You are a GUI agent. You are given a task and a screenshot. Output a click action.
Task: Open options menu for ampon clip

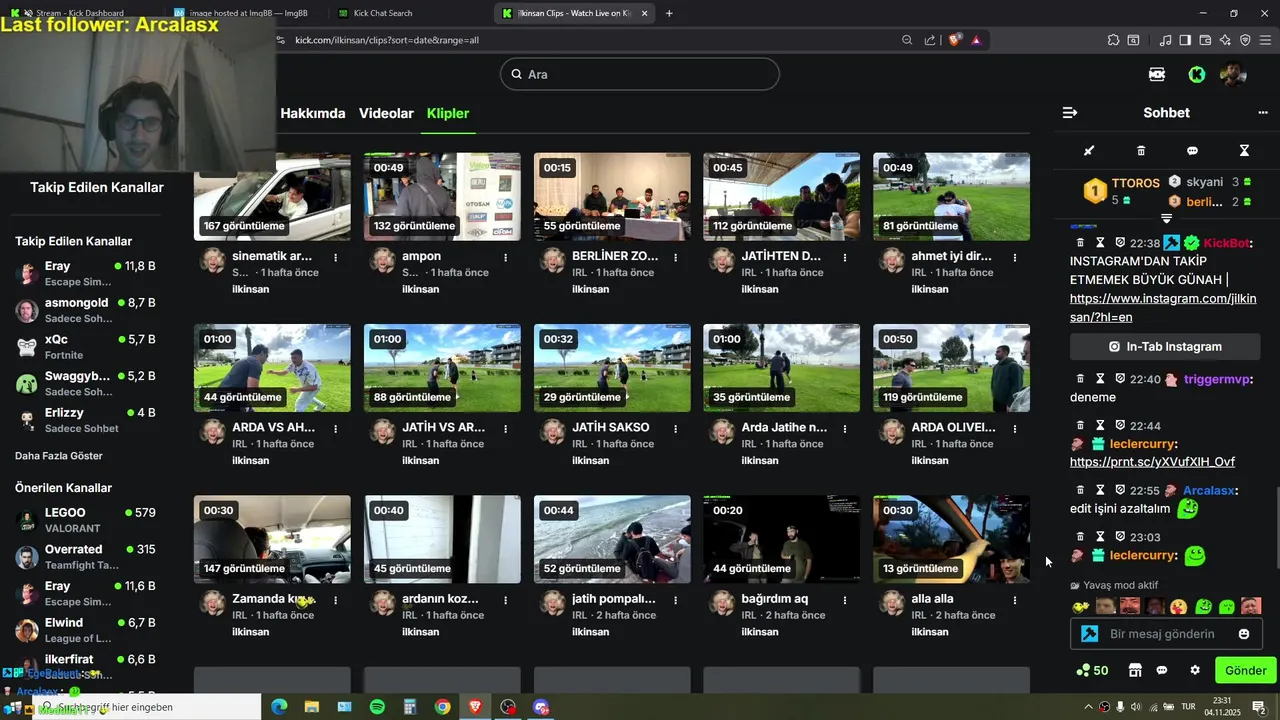click(505, 258)
